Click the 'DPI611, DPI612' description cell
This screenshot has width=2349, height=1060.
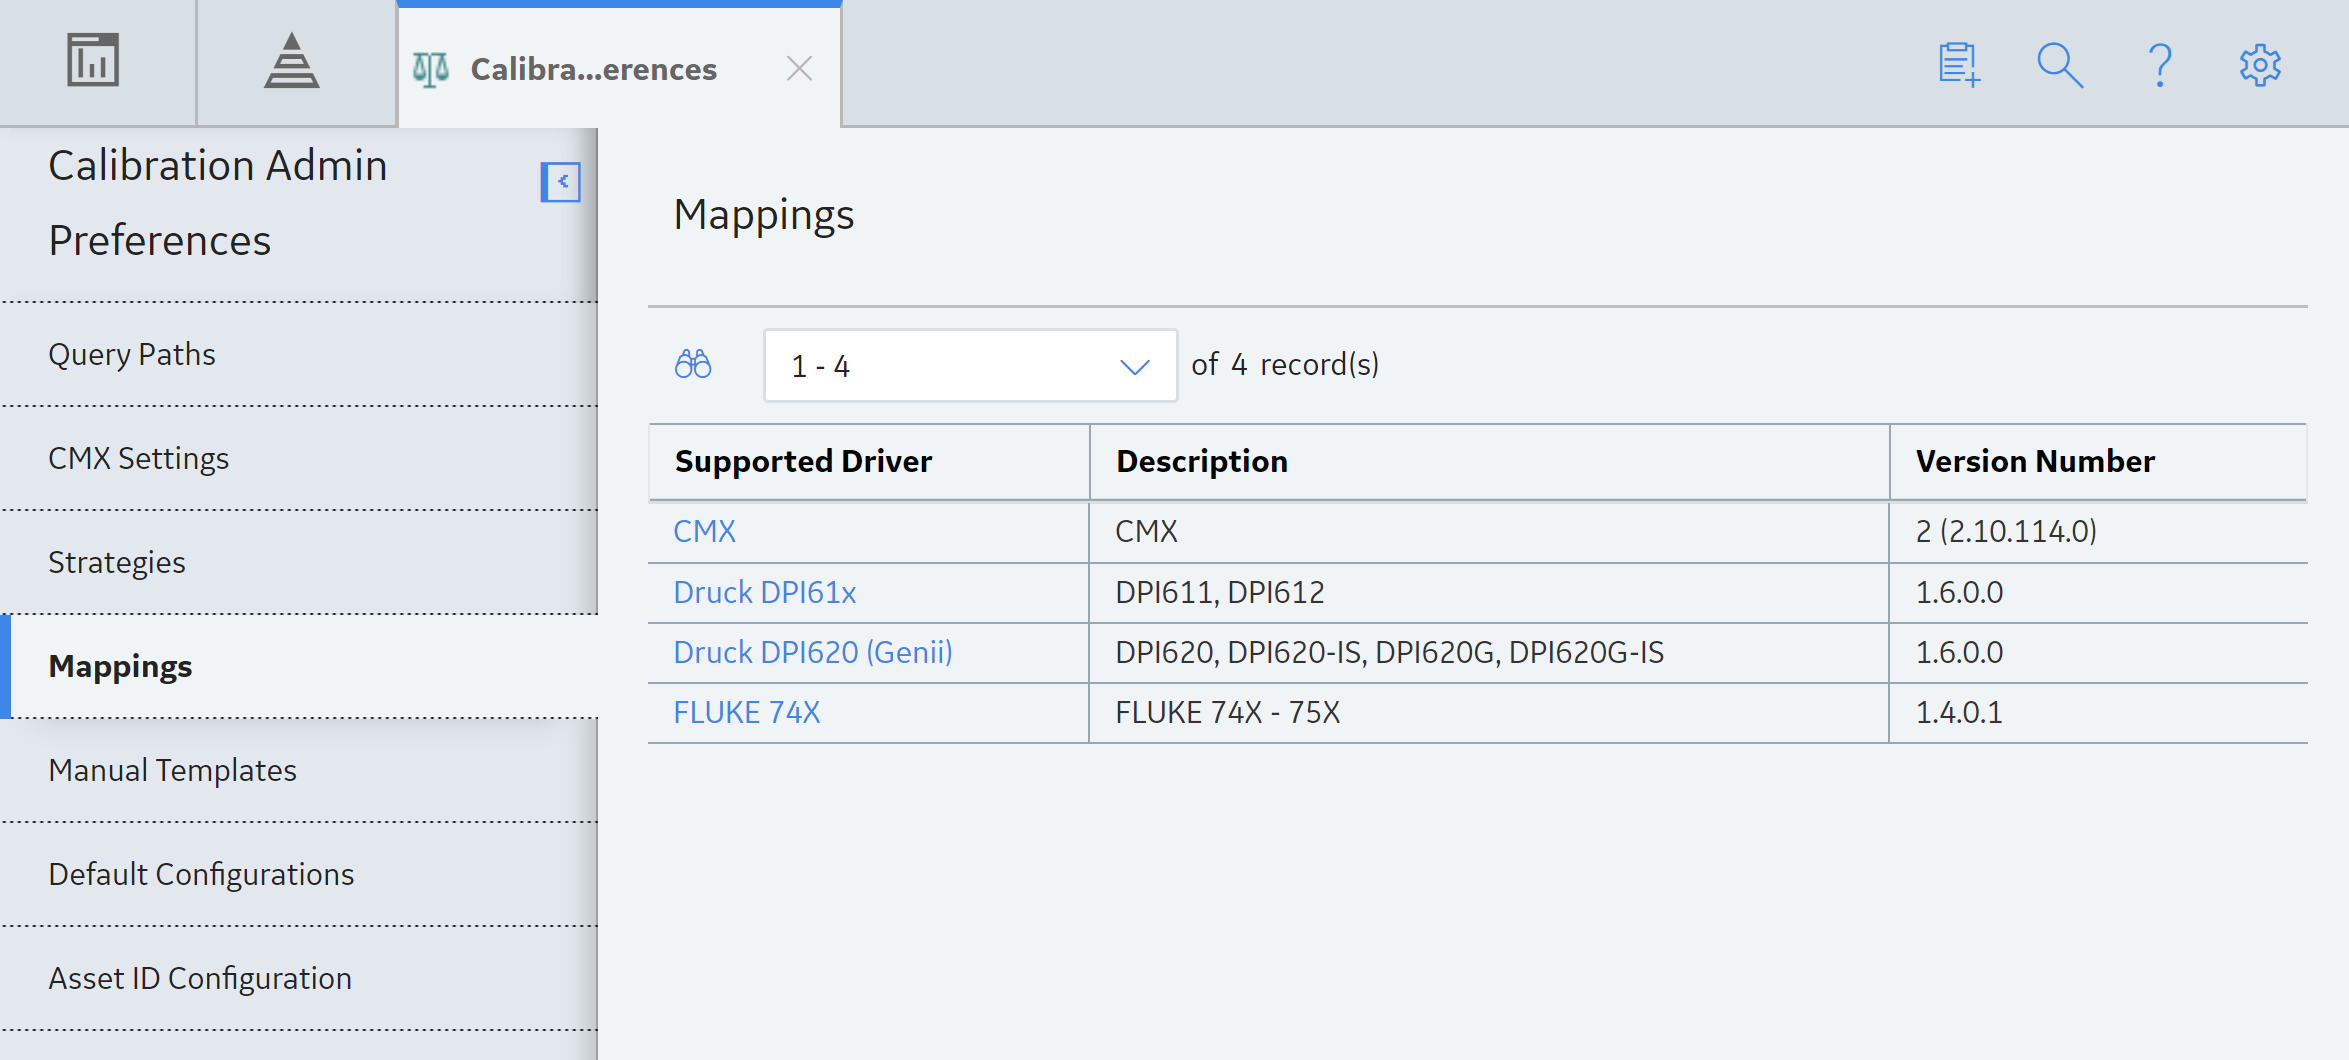pyautogui.click(x=1489, y=592)
